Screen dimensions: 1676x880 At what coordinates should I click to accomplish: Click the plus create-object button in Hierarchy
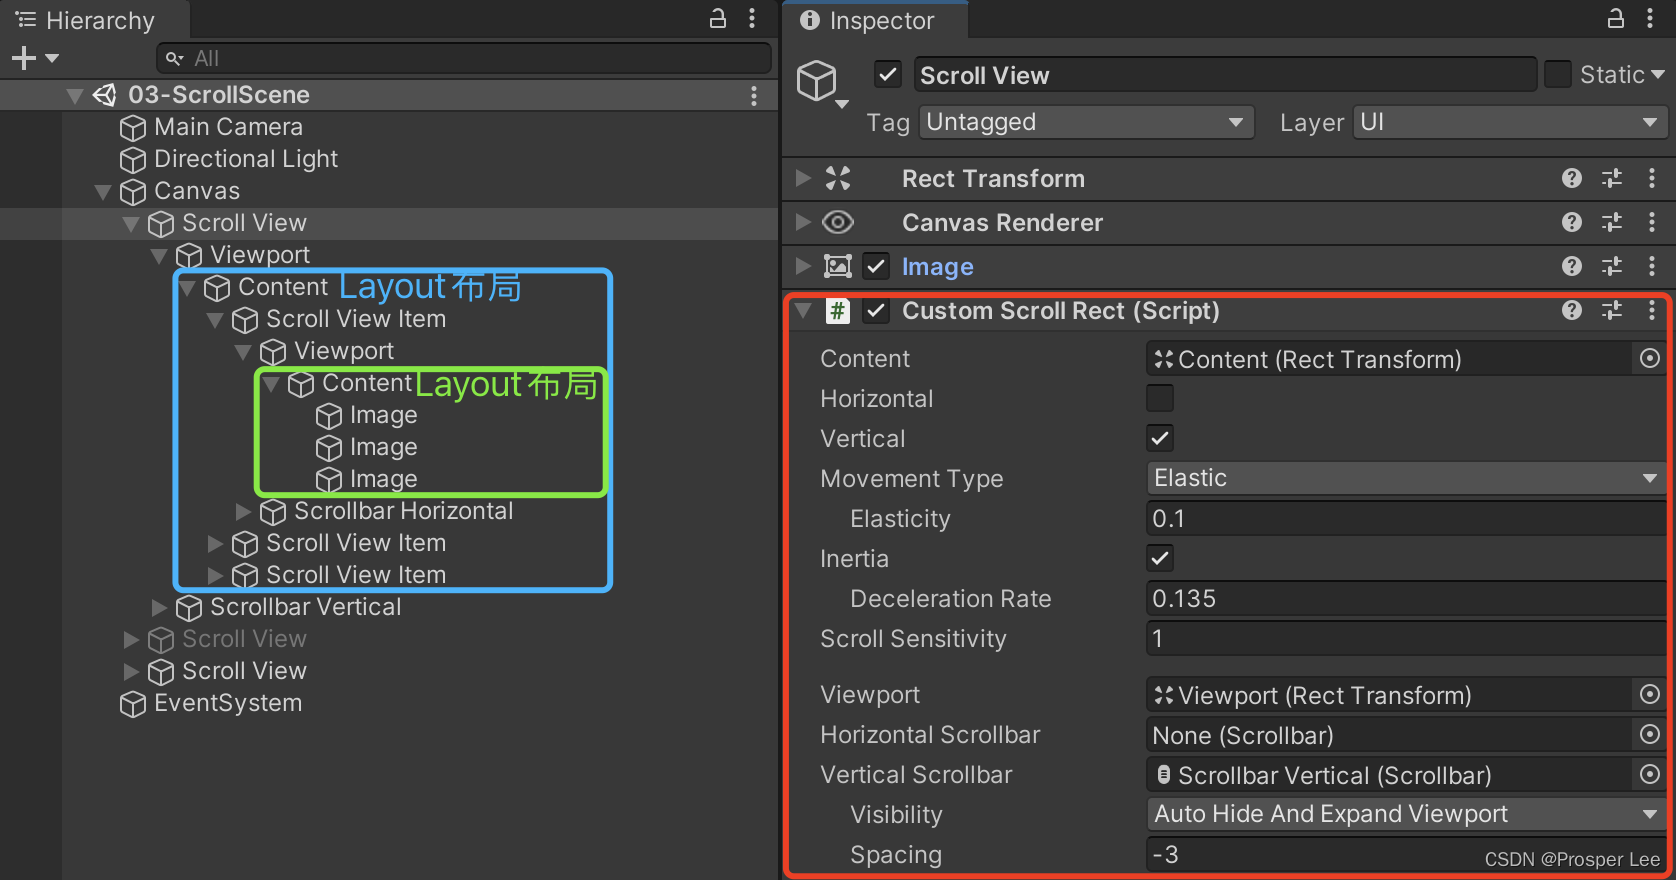(24, 58)
